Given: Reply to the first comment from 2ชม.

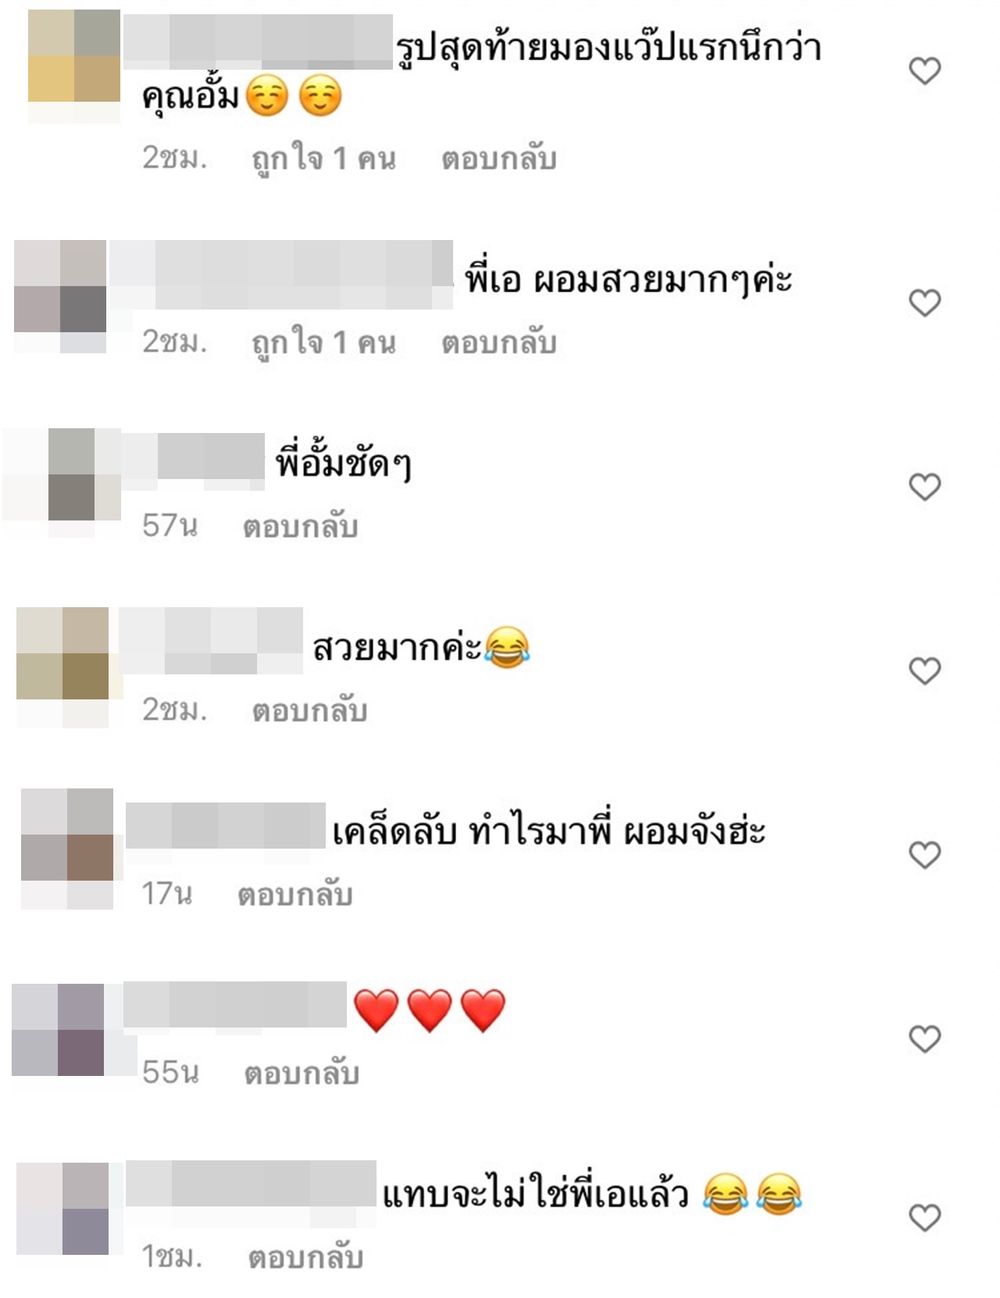Looking at the screenshot, I should [499, 159].
